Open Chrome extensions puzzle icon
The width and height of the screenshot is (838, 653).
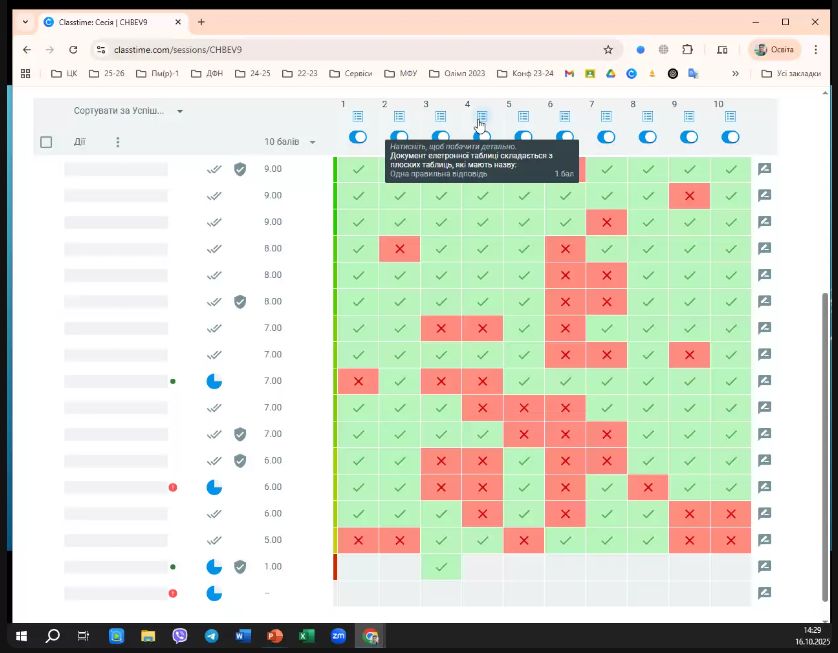(x=688, y=49)
